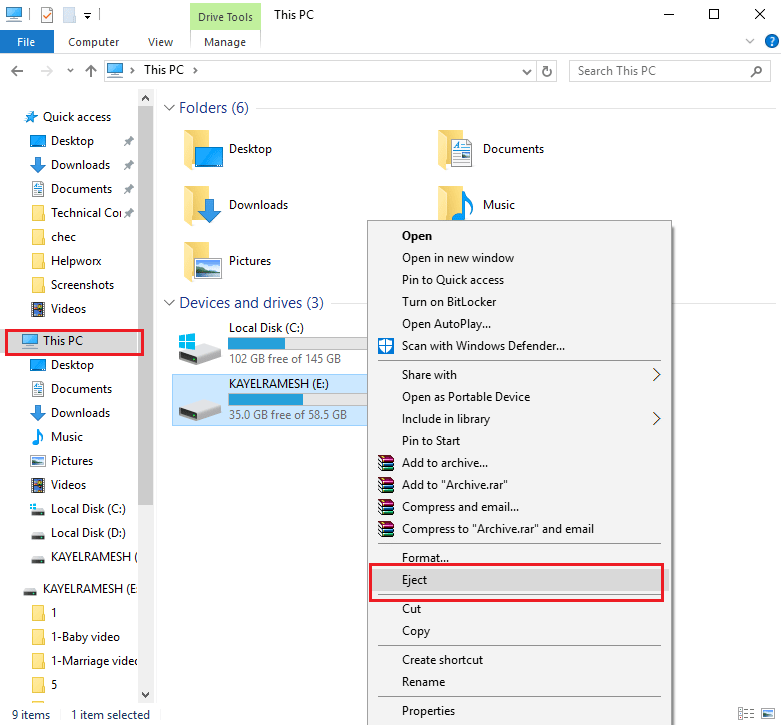Open the Help question mark icon
This screenshot has width=781, height=725.
click(772, 41)
